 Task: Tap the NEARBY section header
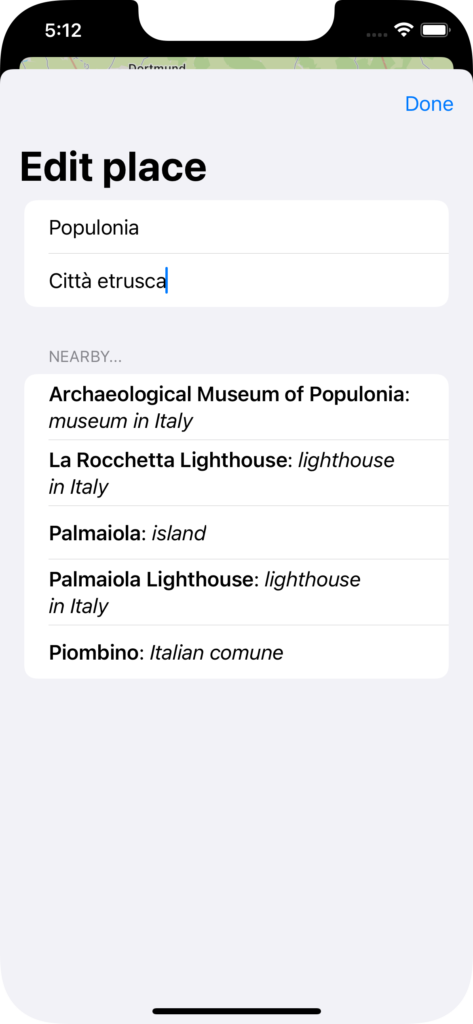pos(85,357)
